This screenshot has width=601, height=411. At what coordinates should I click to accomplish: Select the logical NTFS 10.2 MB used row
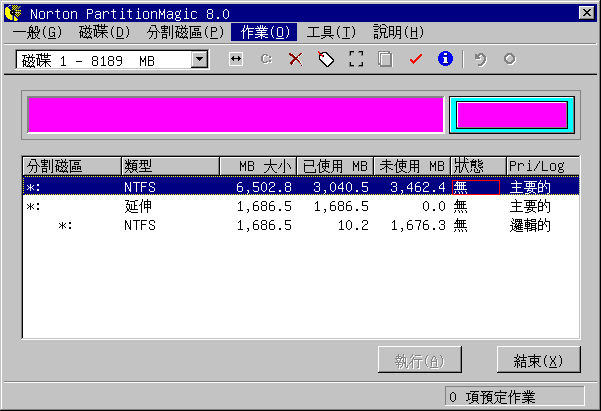tap(301, 225)
